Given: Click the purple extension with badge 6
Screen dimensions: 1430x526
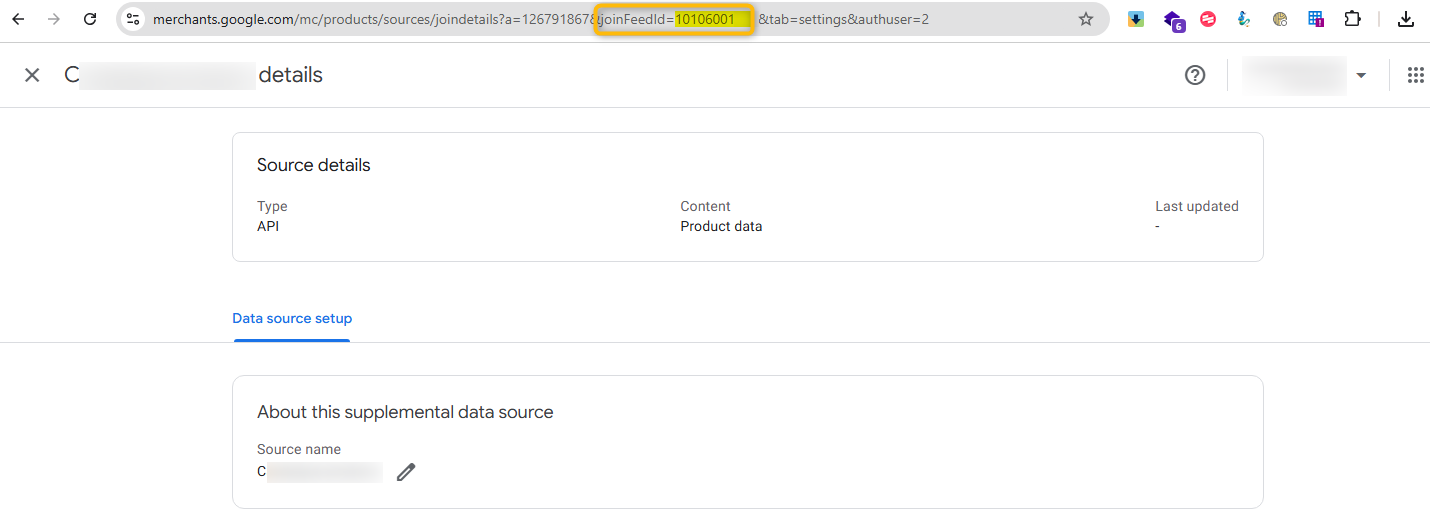Looking at the screenshot, I should 1173,20.
